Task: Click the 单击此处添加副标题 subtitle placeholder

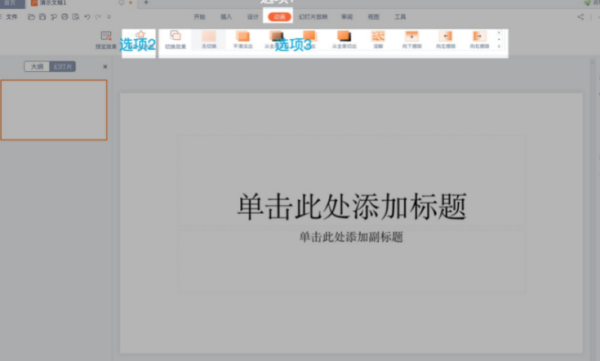Action: 351,237
